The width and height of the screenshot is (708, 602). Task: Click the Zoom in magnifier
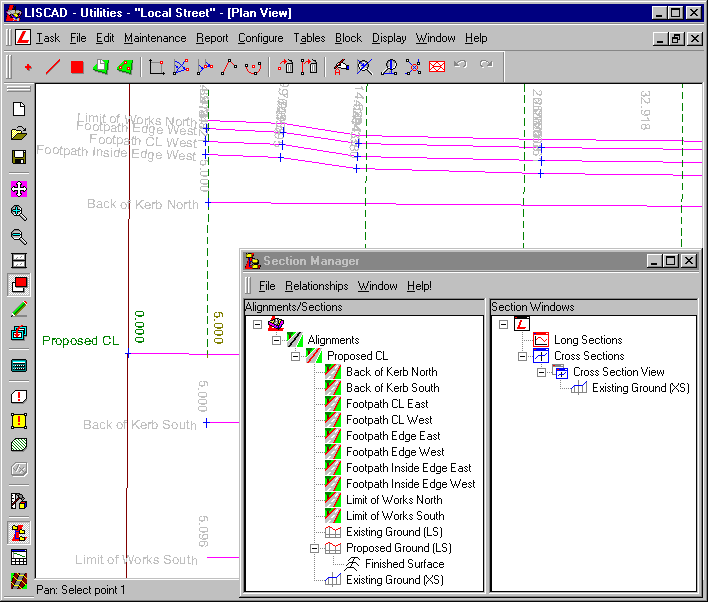coord(19,212)
